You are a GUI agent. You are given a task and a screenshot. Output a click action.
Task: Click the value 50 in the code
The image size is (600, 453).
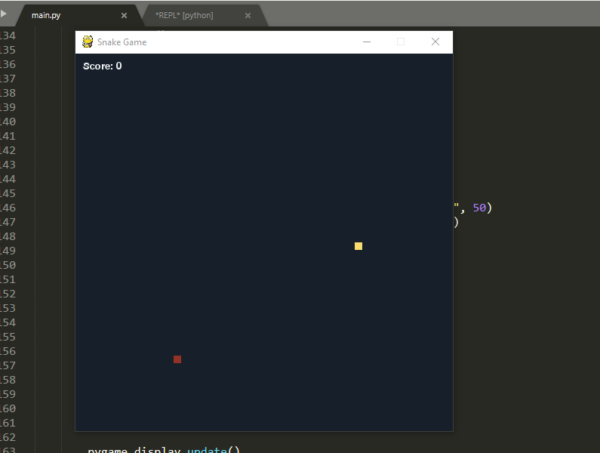pos(479,208)
